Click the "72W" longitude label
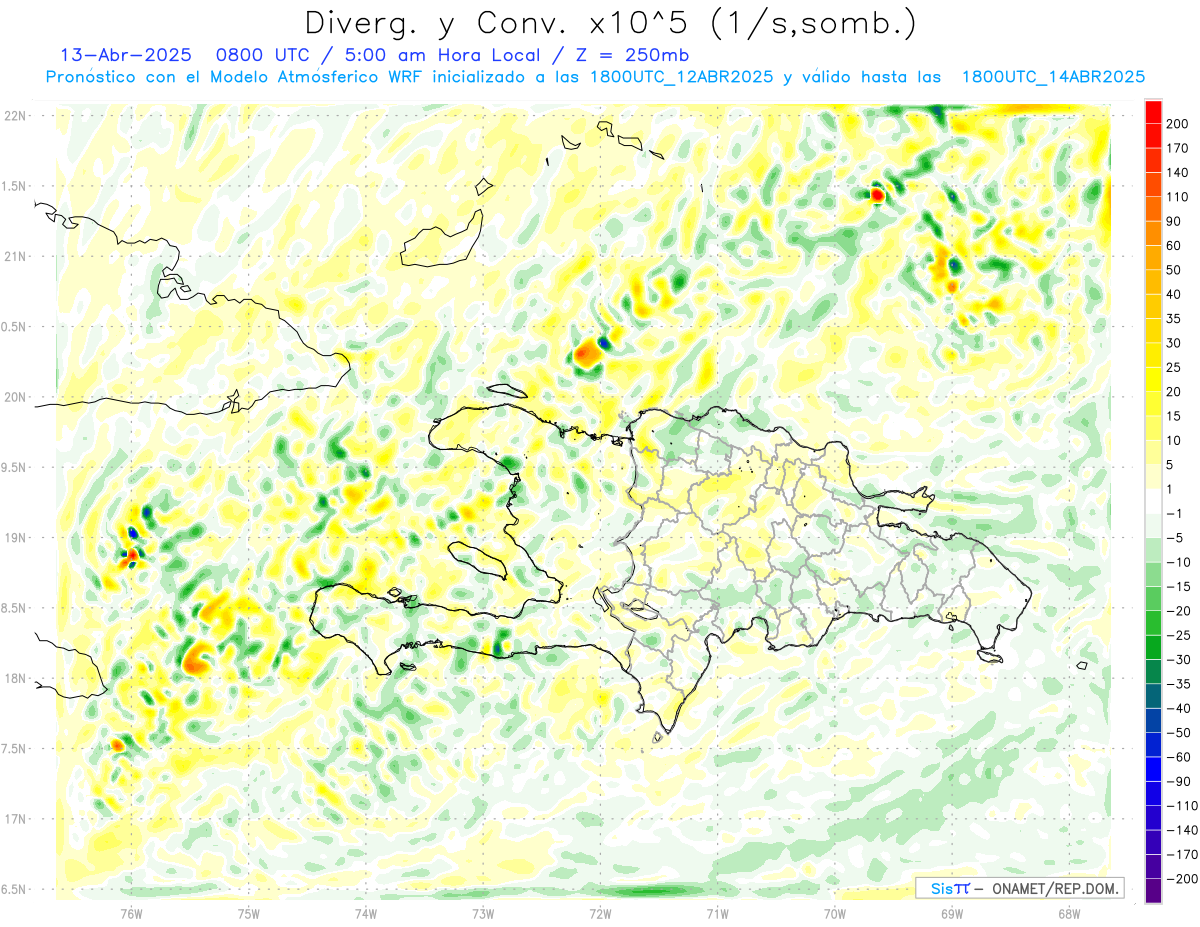Viewport: 1200px width, 927px height. (x=600, y=914)
